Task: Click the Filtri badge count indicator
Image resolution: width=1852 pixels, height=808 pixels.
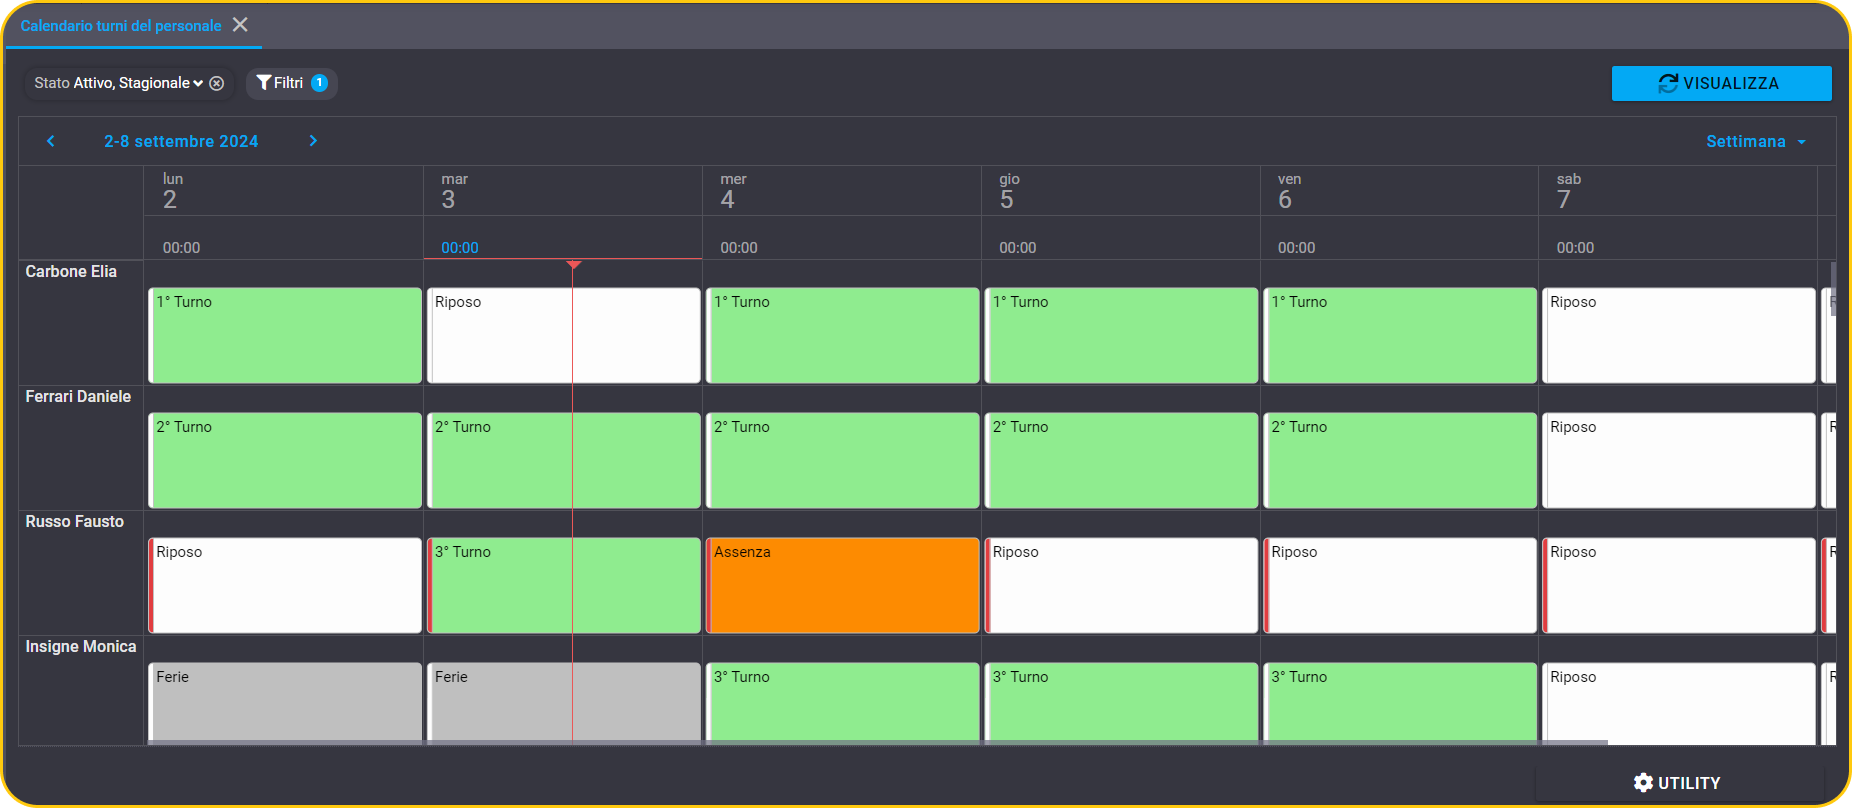Action: click(319, 83)
